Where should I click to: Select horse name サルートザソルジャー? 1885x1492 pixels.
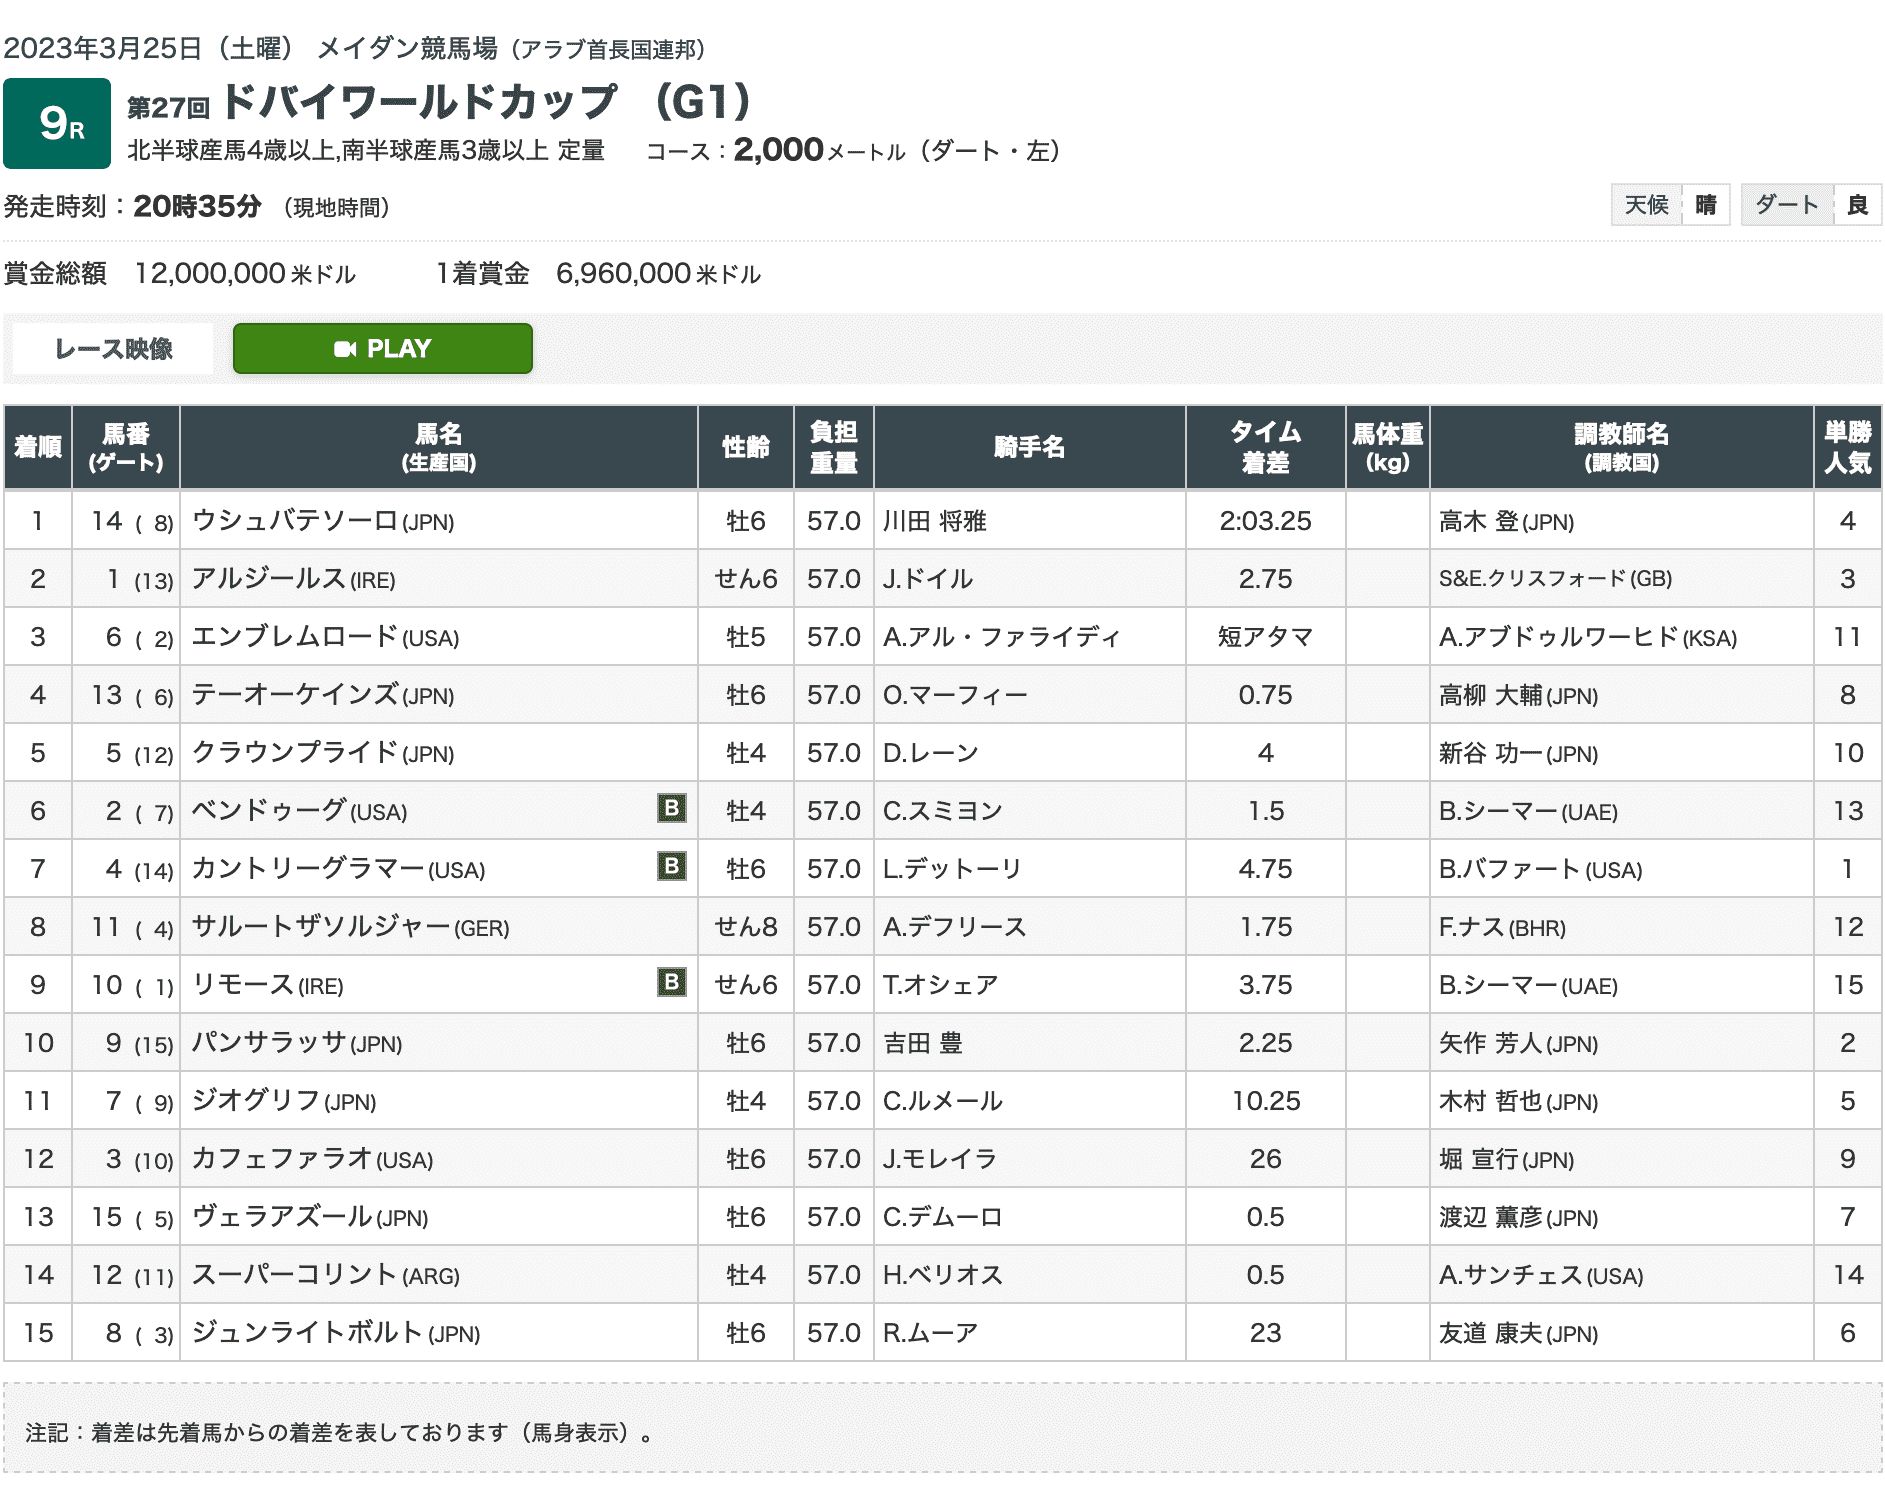click(321, 927)
